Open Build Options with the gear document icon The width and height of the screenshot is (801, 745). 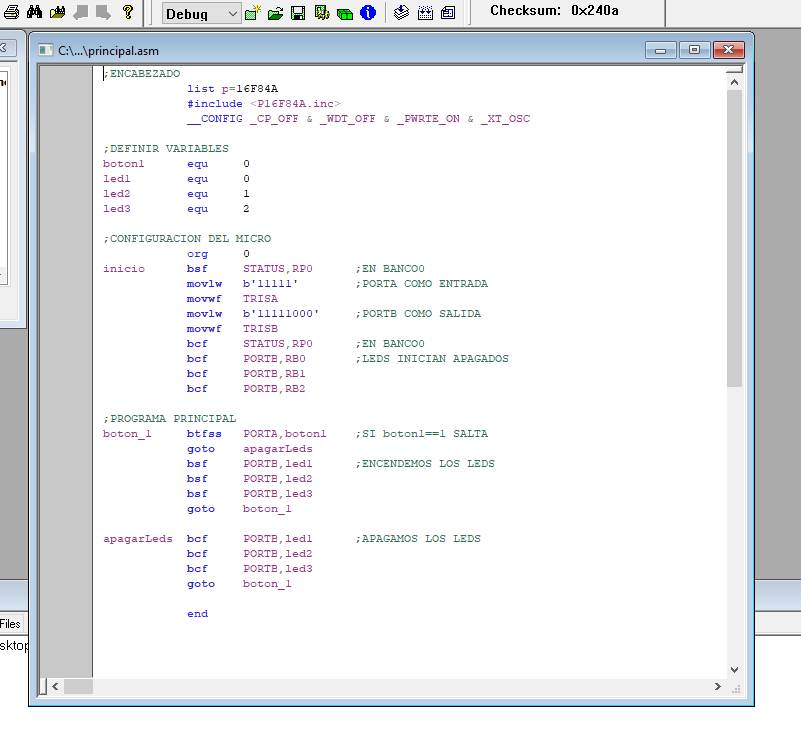(322, 13)
